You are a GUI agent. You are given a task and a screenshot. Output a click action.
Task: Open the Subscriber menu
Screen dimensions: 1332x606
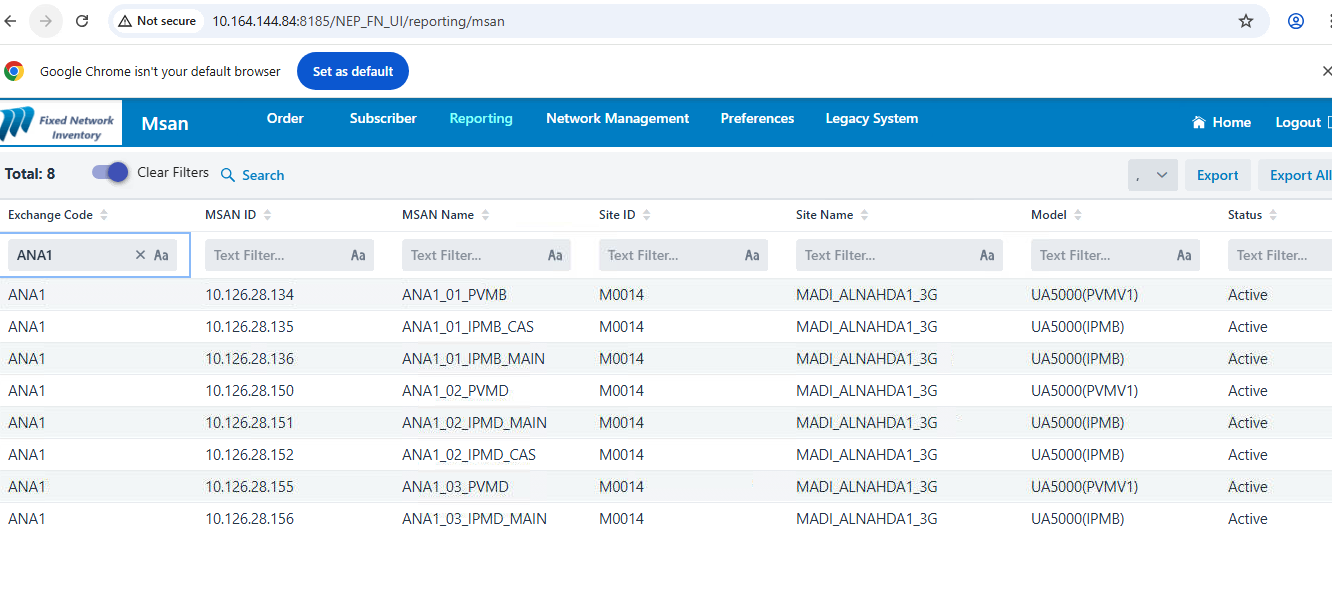coord(383,118)
